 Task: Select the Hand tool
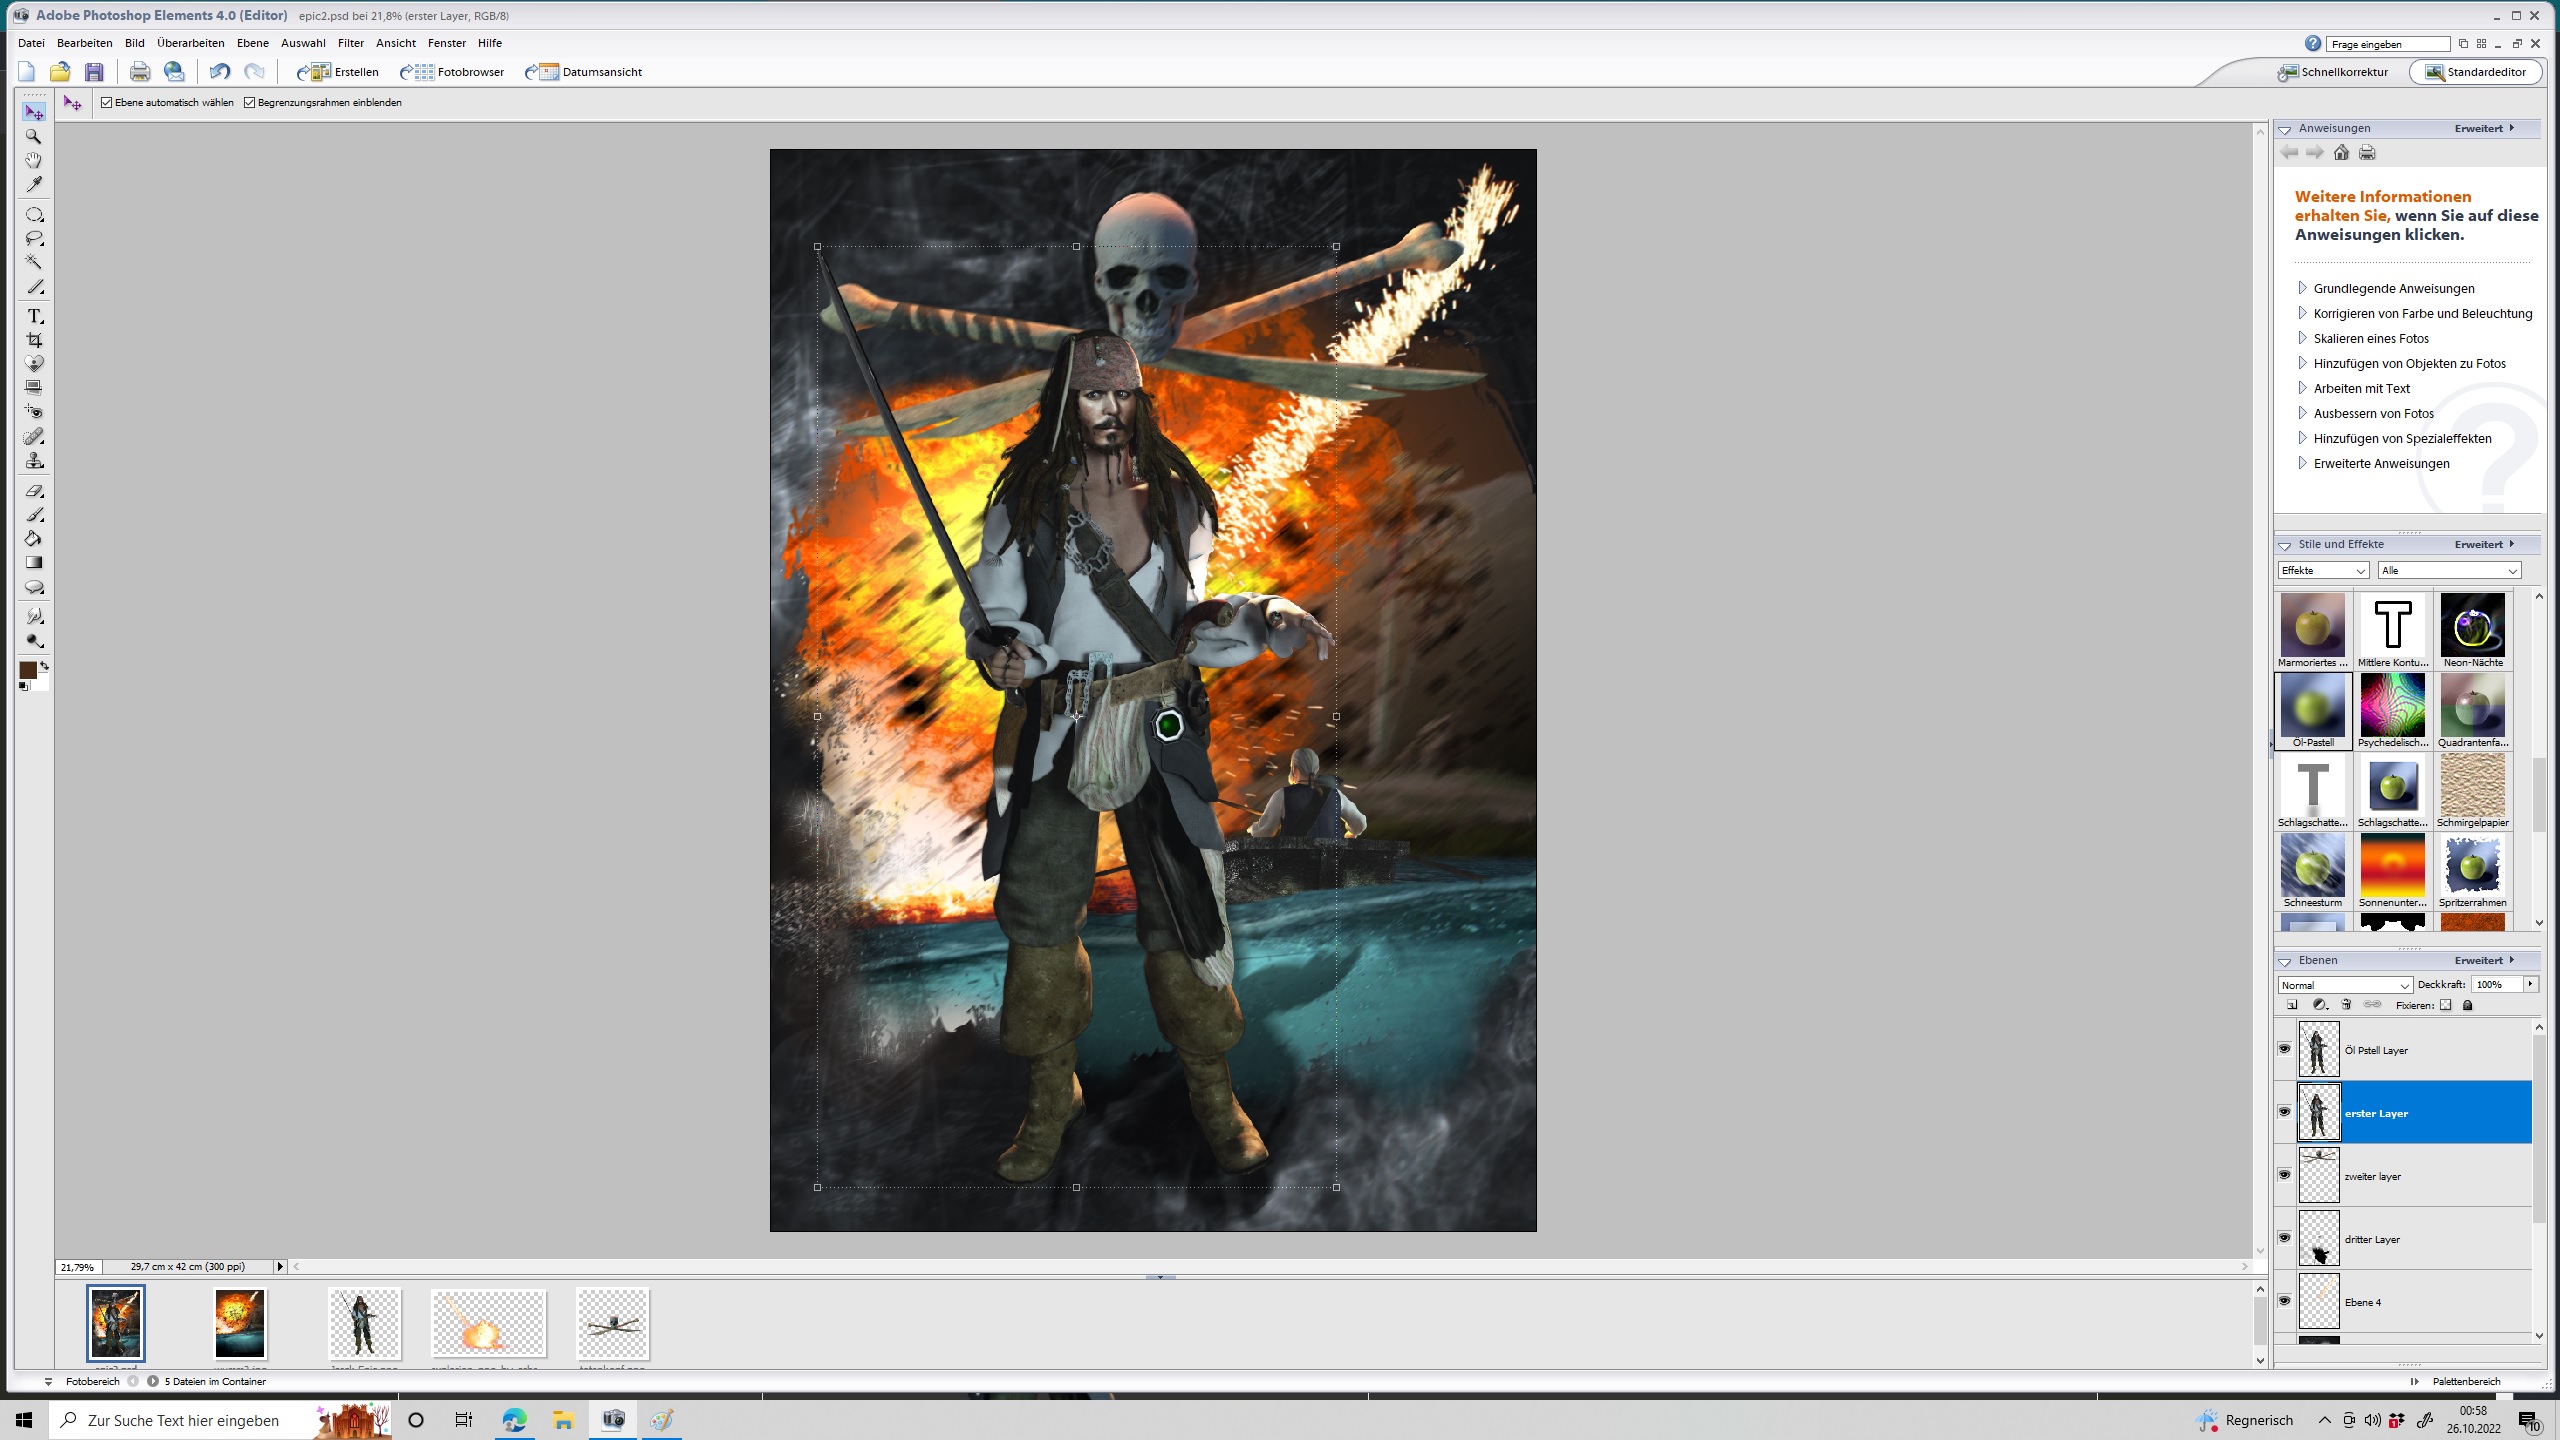point(34,161)
